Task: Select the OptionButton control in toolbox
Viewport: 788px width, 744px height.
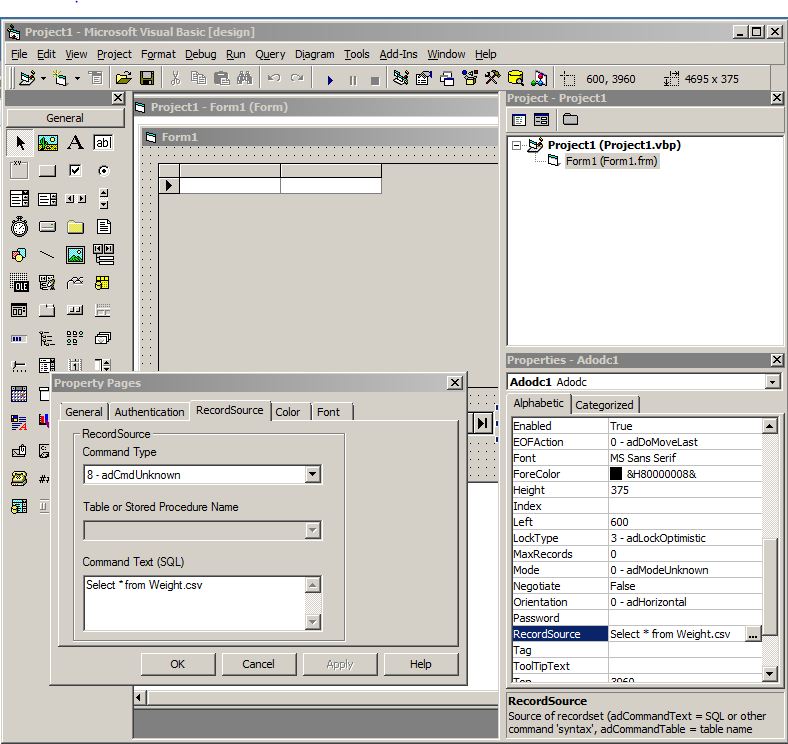Action: [x=104, y=171]
